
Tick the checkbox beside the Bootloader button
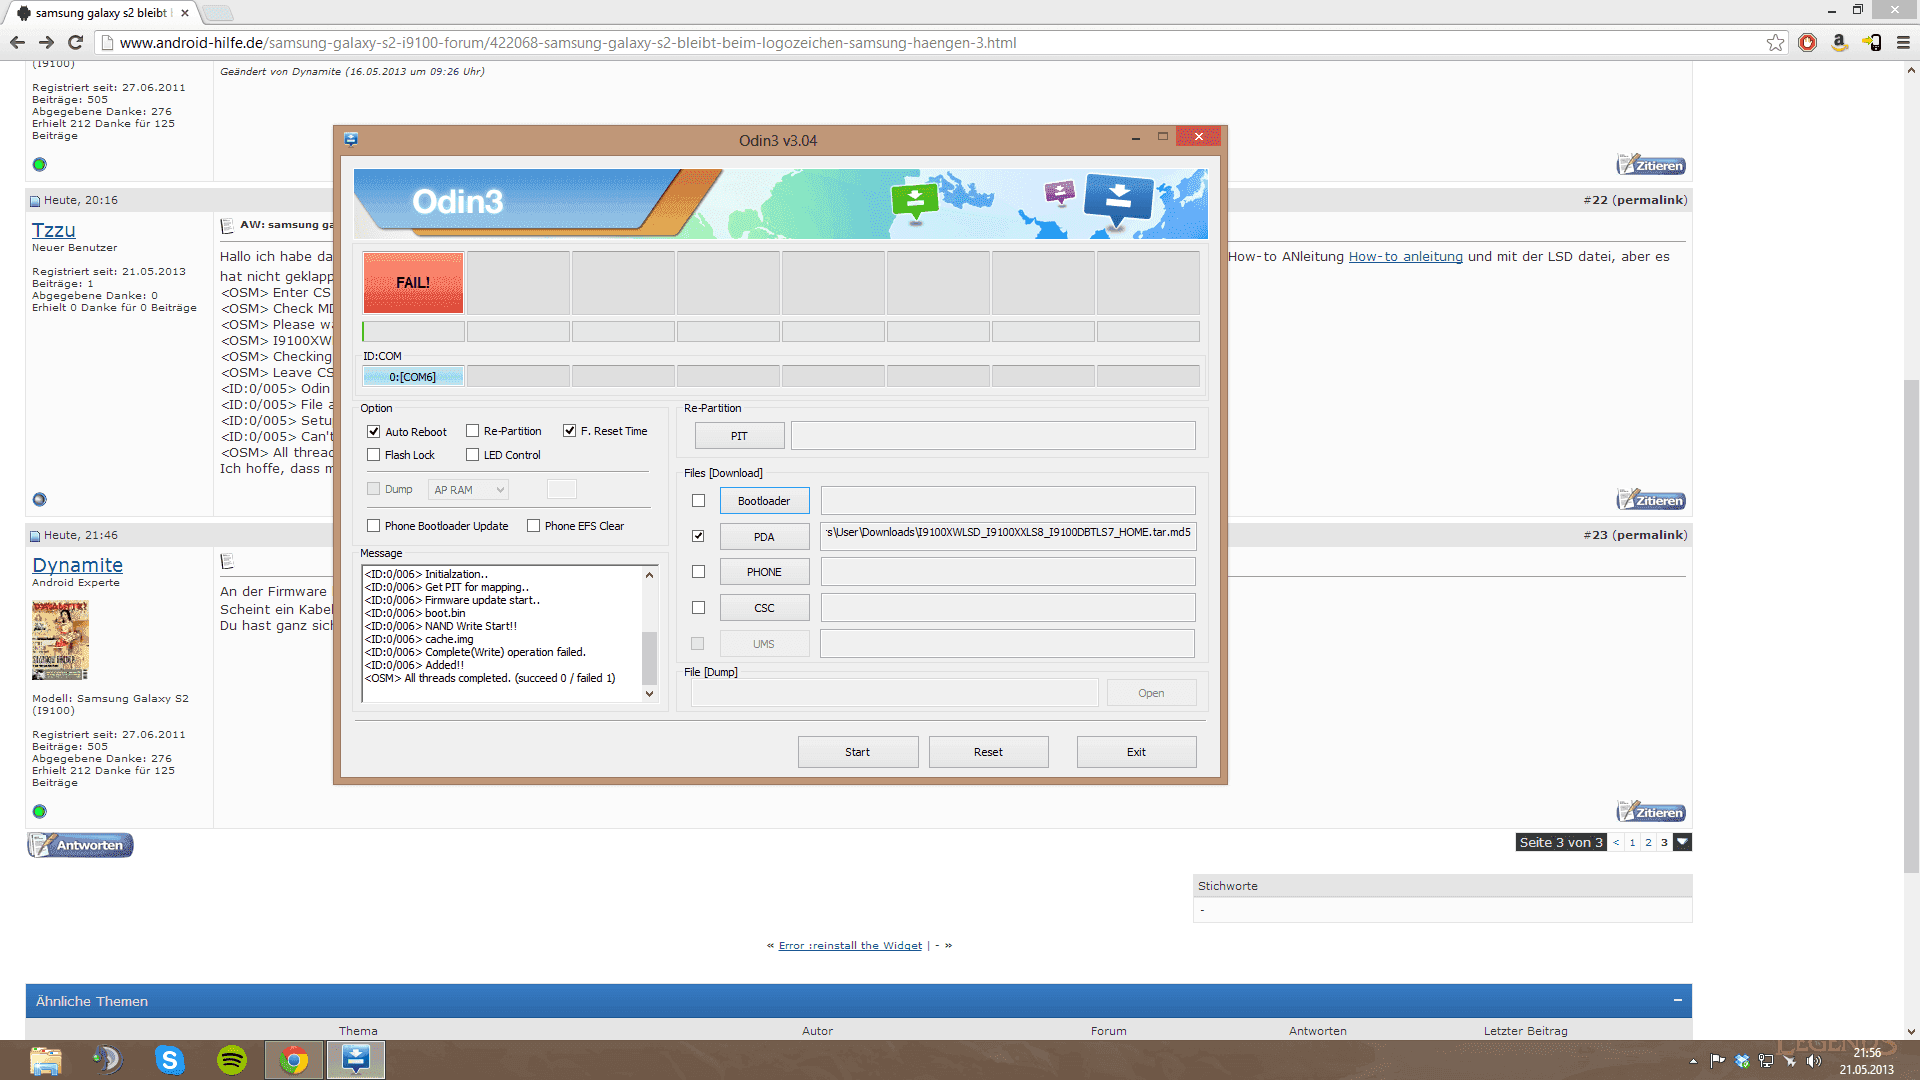(x=698, y=501)
